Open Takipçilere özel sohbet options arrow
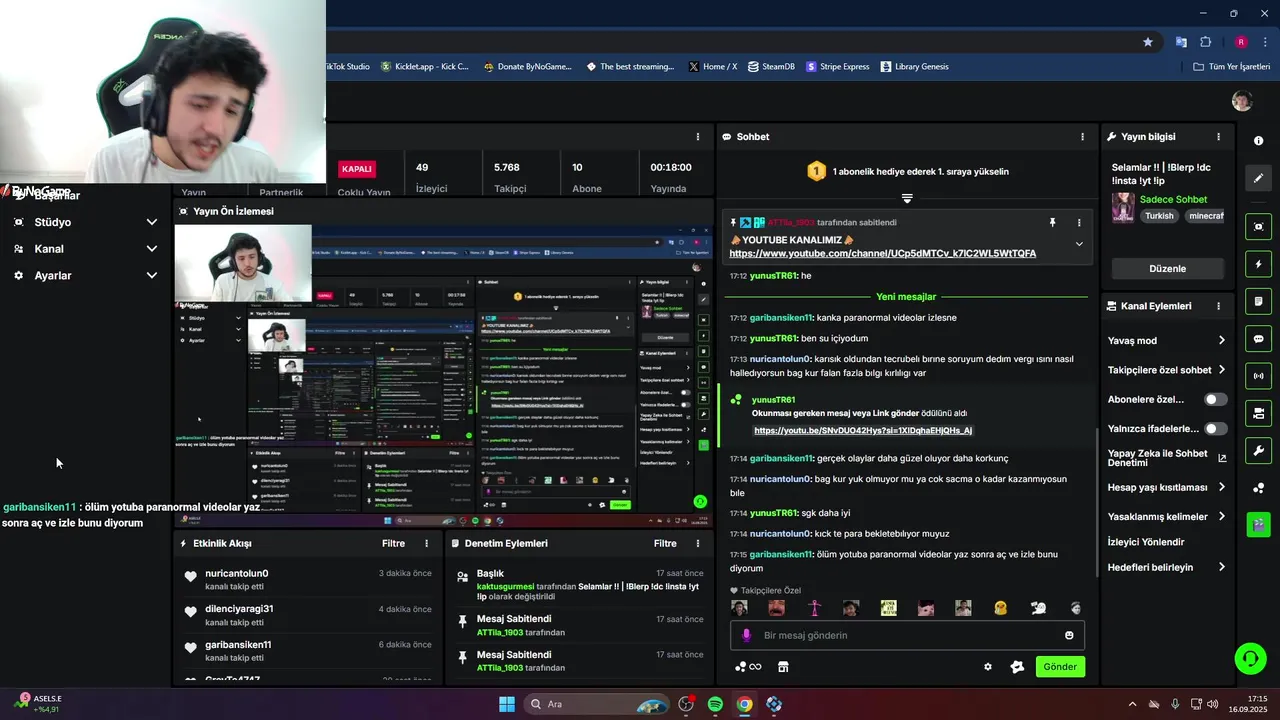This screenshot has width=1280, height=720. 1221,369
